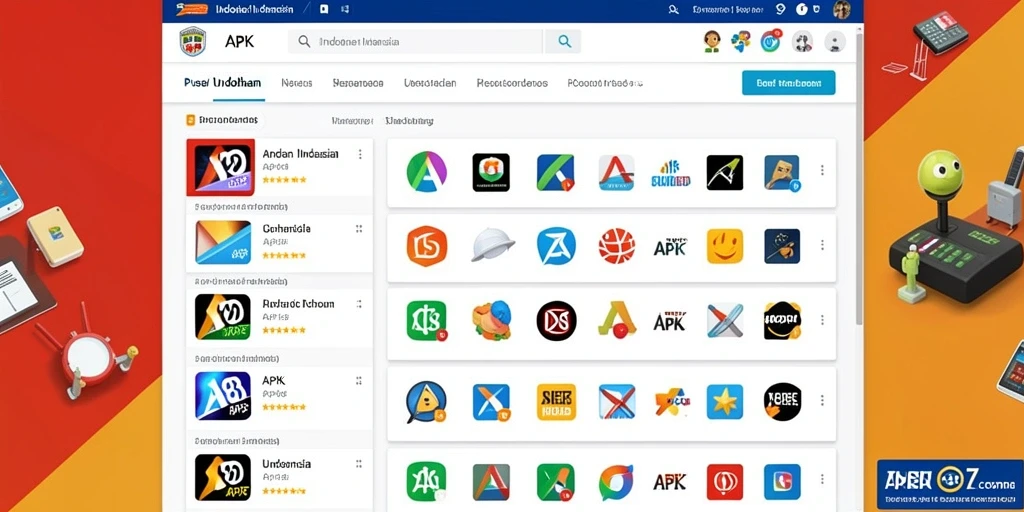Switch to the PCoorret Irtedone tab
Viewport: 1024px width, 512px height.
[x=605, y=83]
